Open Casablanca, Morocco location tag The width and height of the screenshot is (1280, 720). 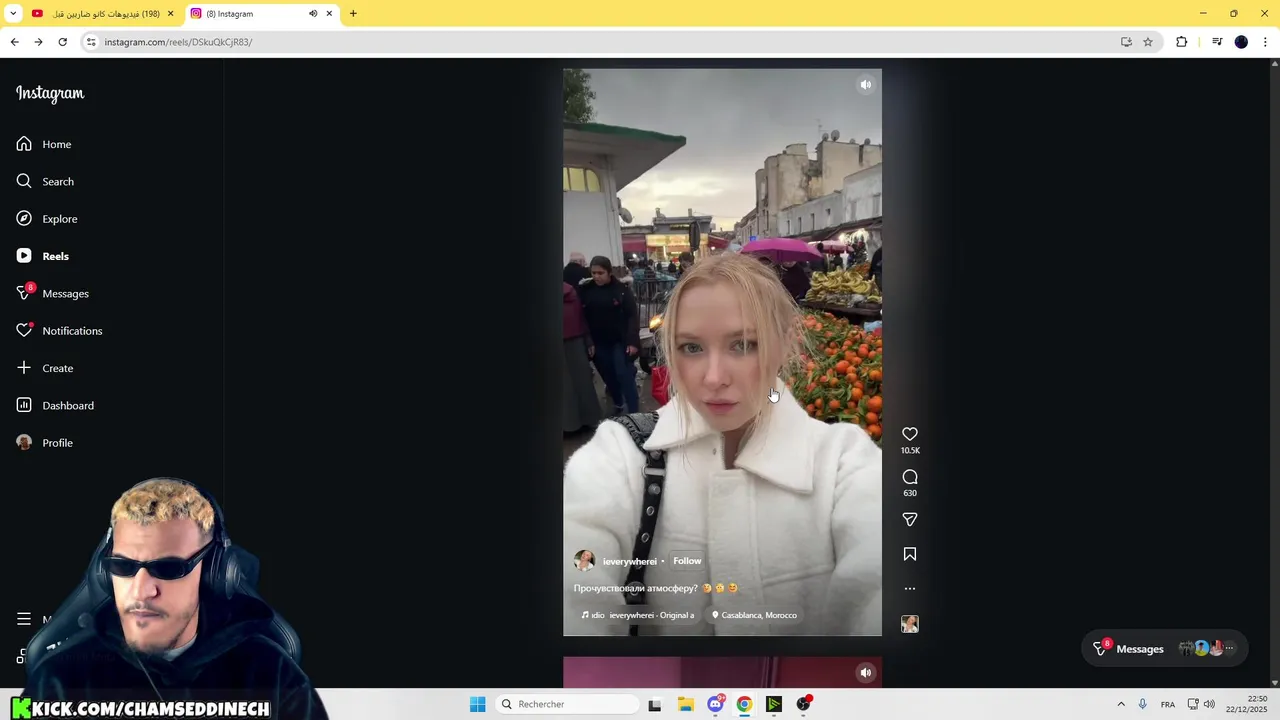click(754, 615)
